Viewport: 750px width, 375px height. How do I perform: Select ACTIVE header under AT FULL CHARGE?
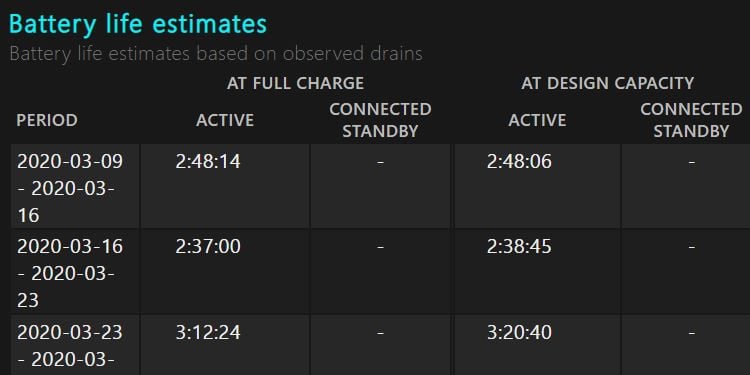point(225,120)
